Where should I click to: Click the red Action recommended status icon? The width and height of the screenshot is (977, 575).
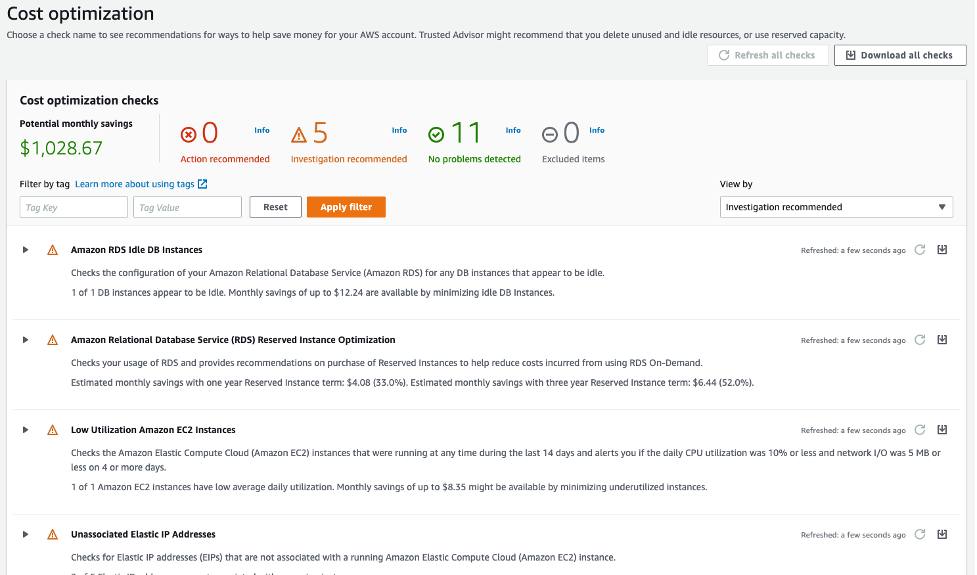pyautogui.click(x=188, y=135)
